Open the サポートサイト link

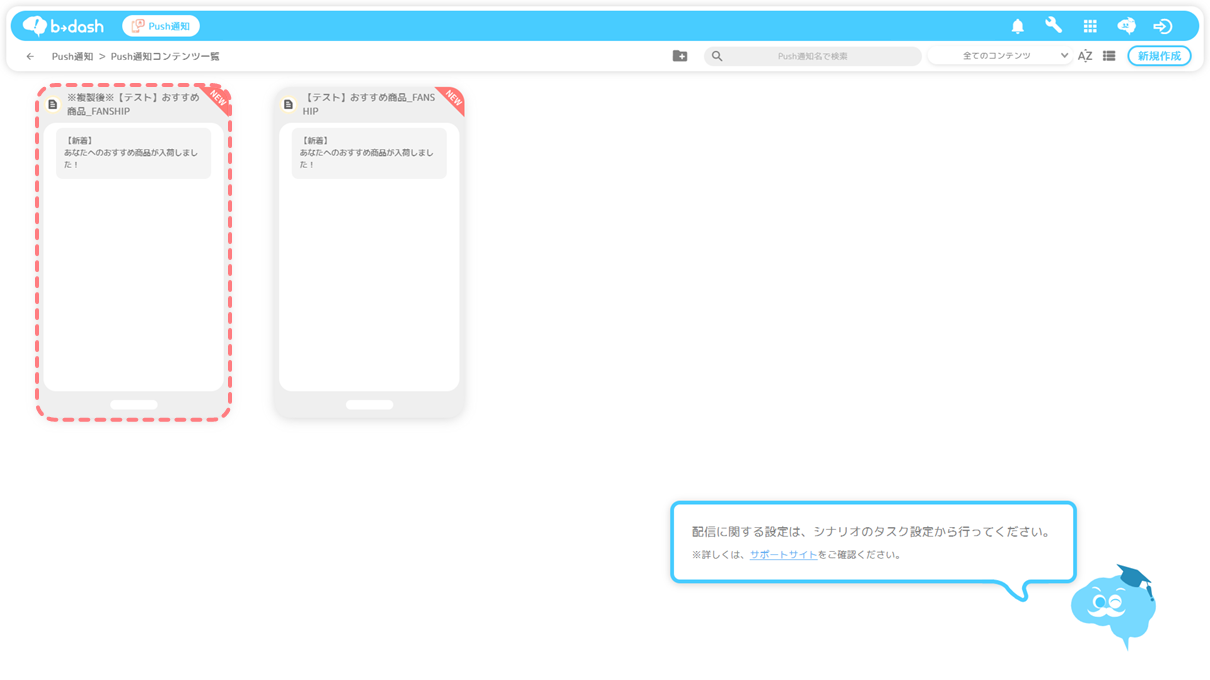(x=783, y=555)
